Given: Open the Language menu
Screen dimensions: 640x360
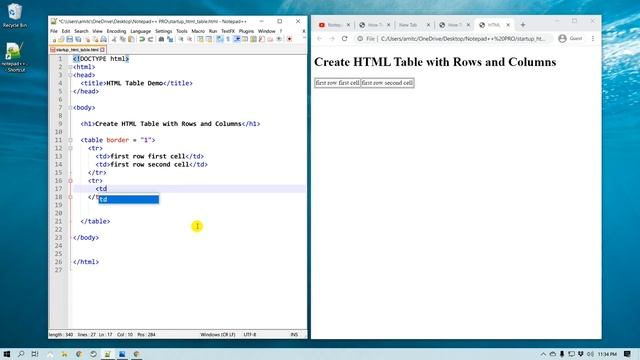Looking at the screenshot, I should pyautogui.click(x=140, y=31).
